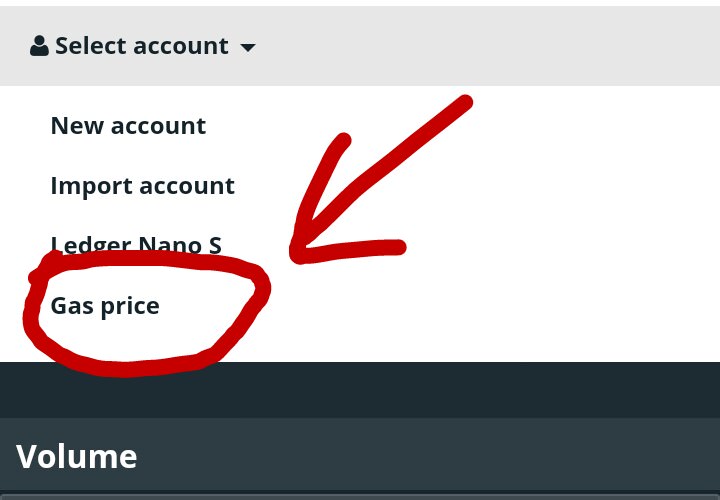The height and width of the screenshot is (500, 720).
Task: Select the Ledger Nano S option
Action: (x=136, y=244)
